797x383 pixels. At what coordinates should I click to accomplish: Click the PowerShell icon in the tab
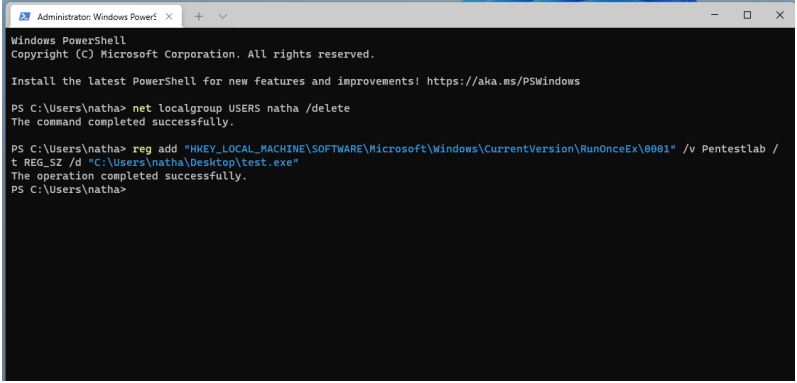coord(24,17)
